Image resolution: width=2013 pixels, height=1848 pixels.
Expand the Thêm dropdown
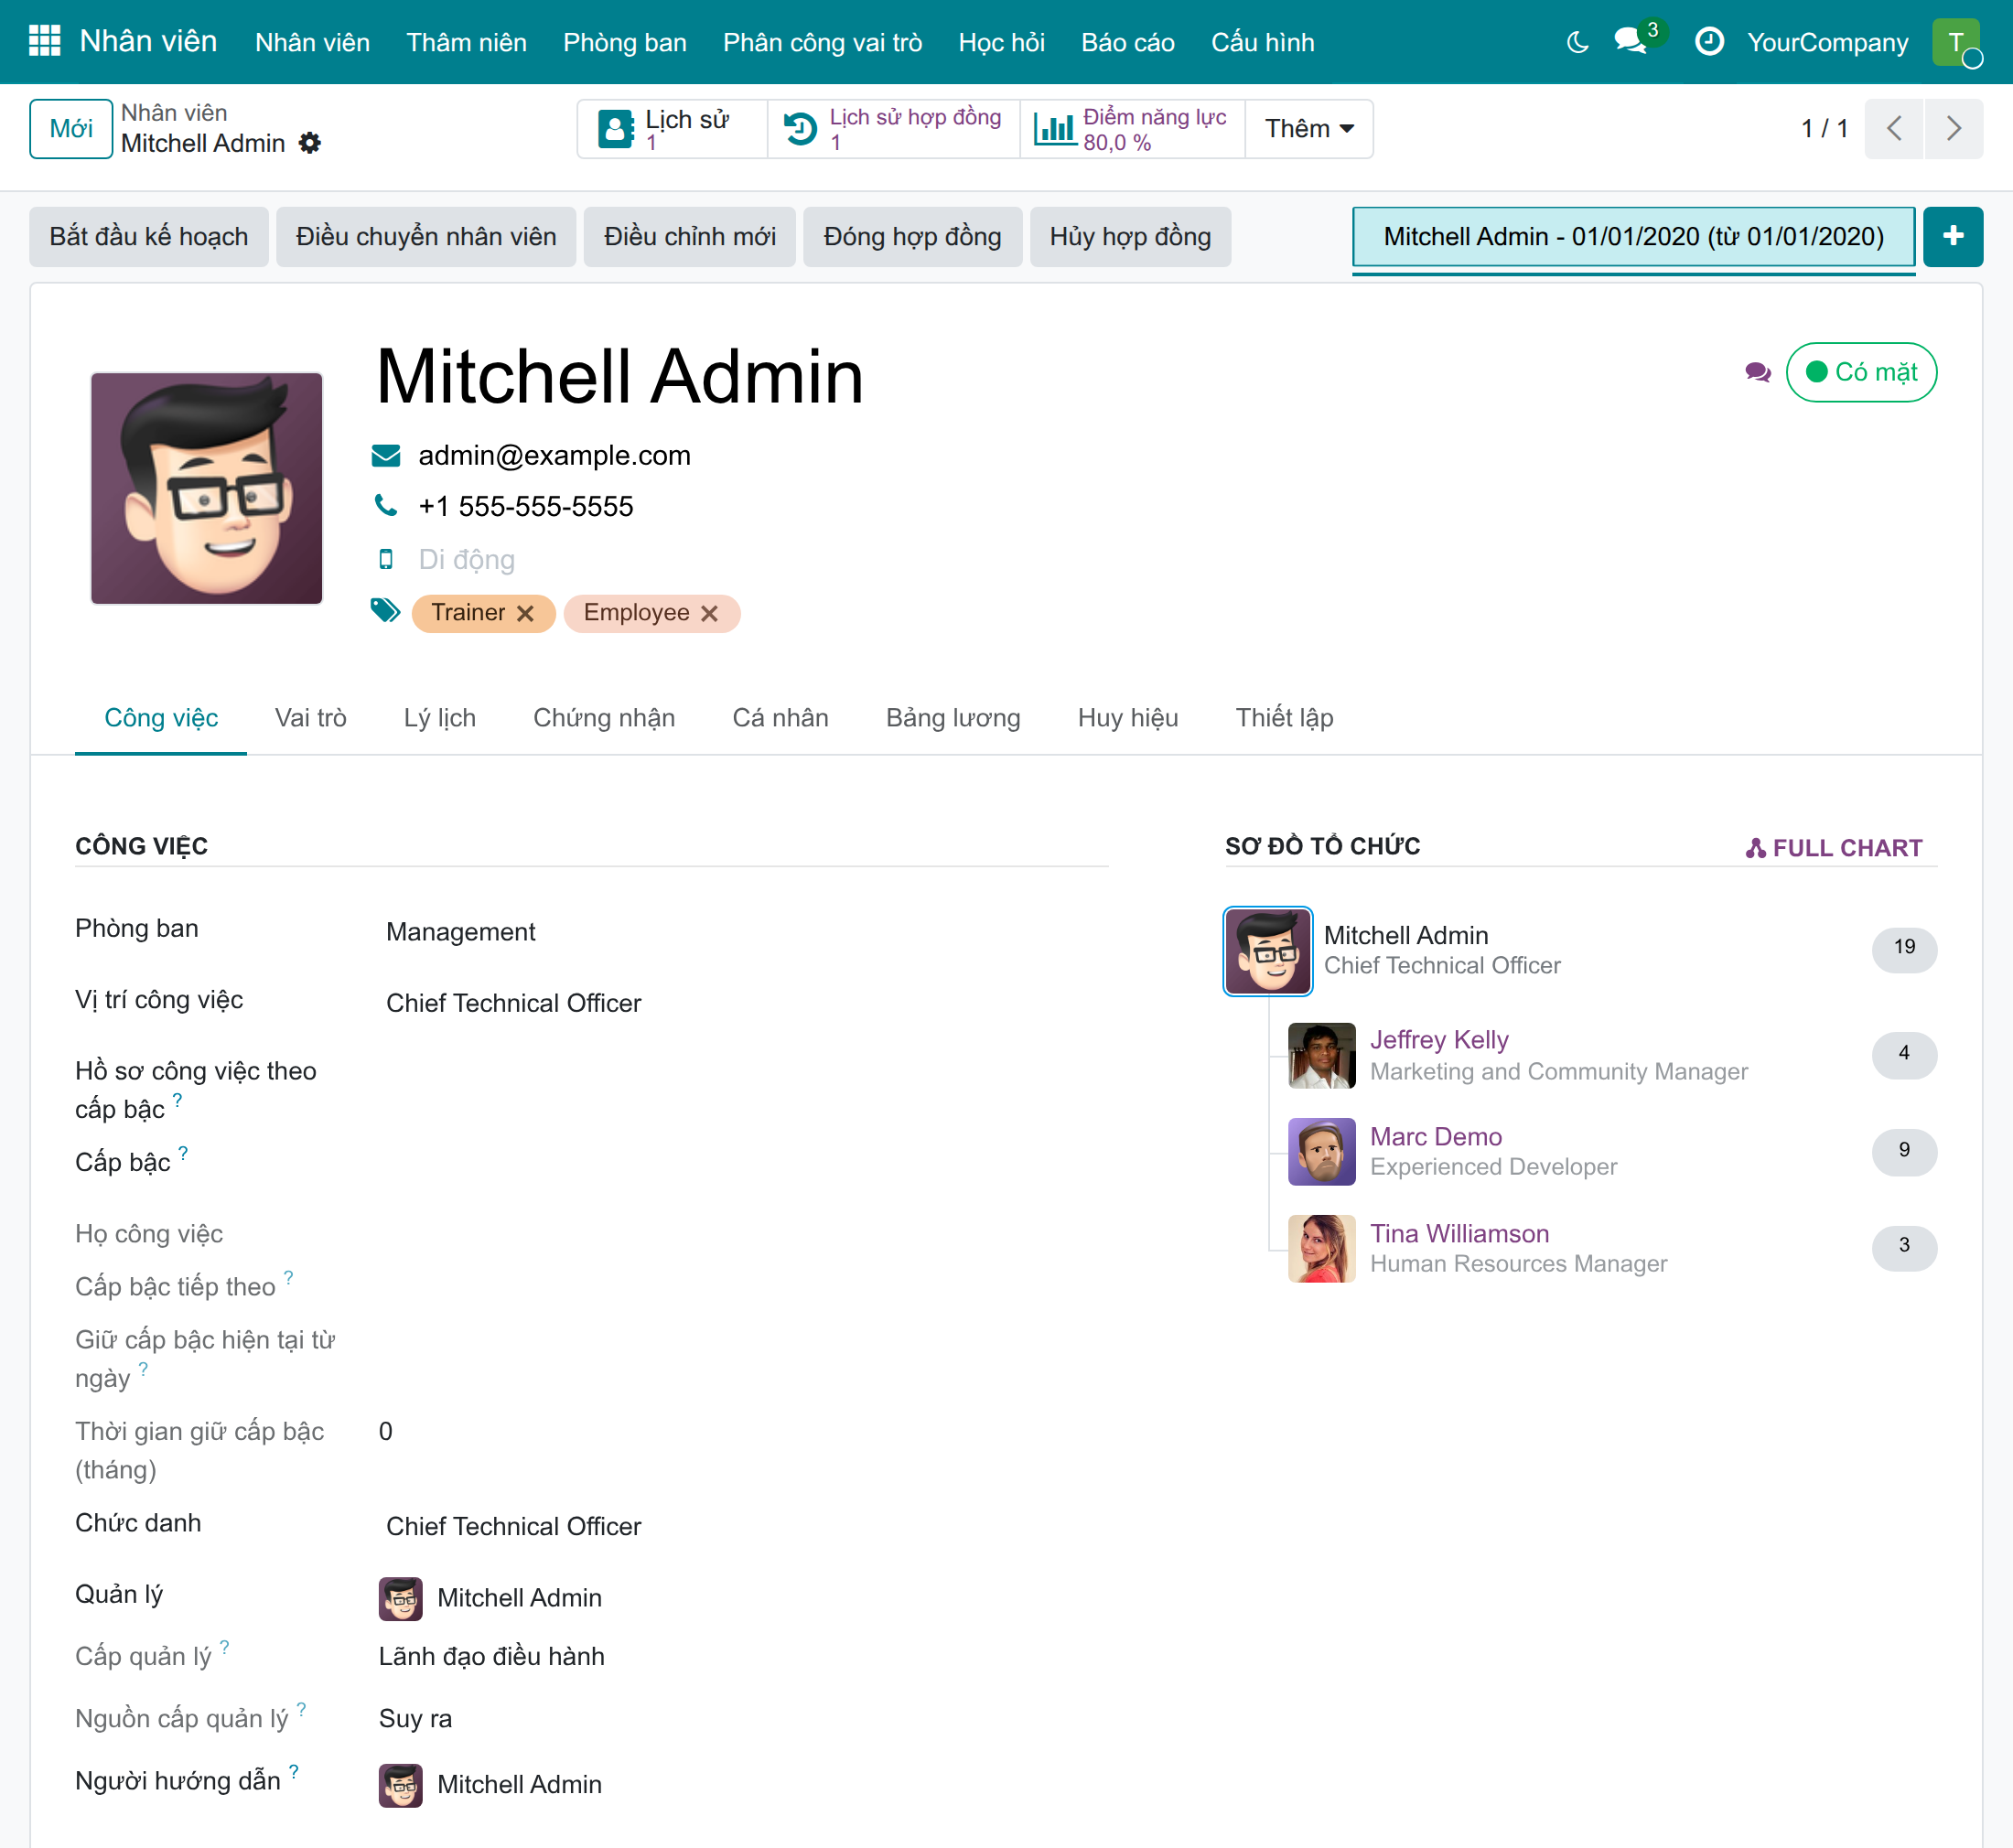tap(1308, 129)
